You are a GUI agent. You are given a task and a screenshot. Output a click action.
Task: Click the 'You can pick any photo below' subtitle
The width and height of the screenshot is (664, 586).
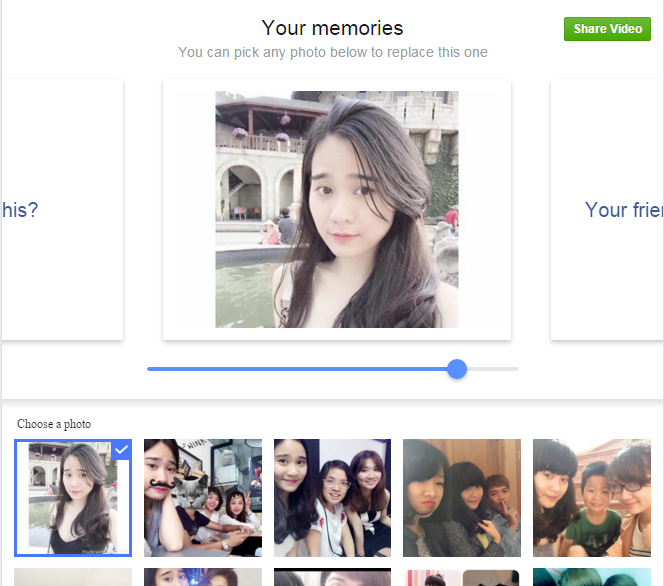pos(332,52)
